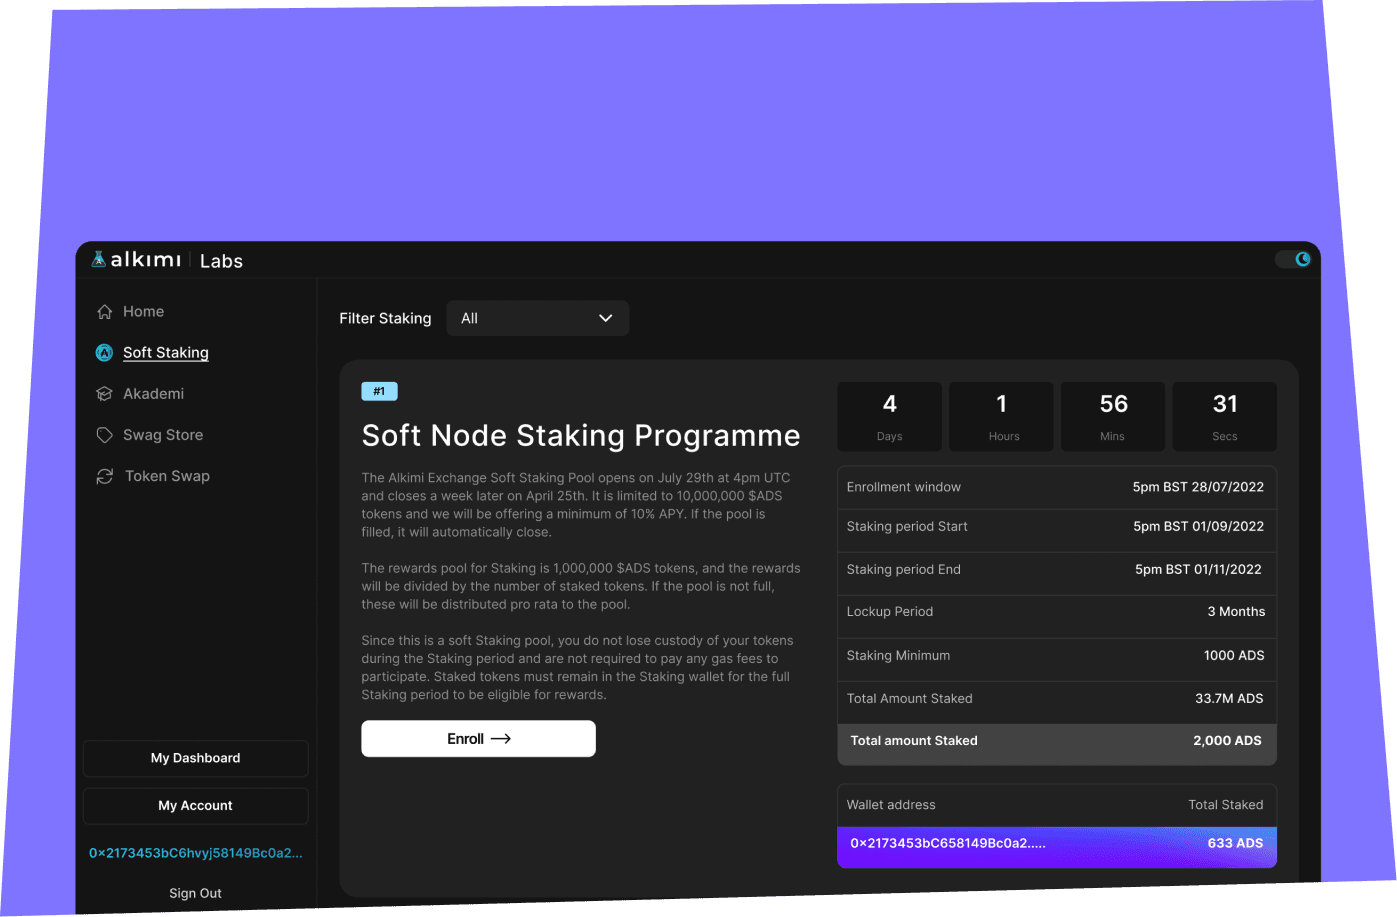Click the Lockup Period row label

click(x=889, y=611)
